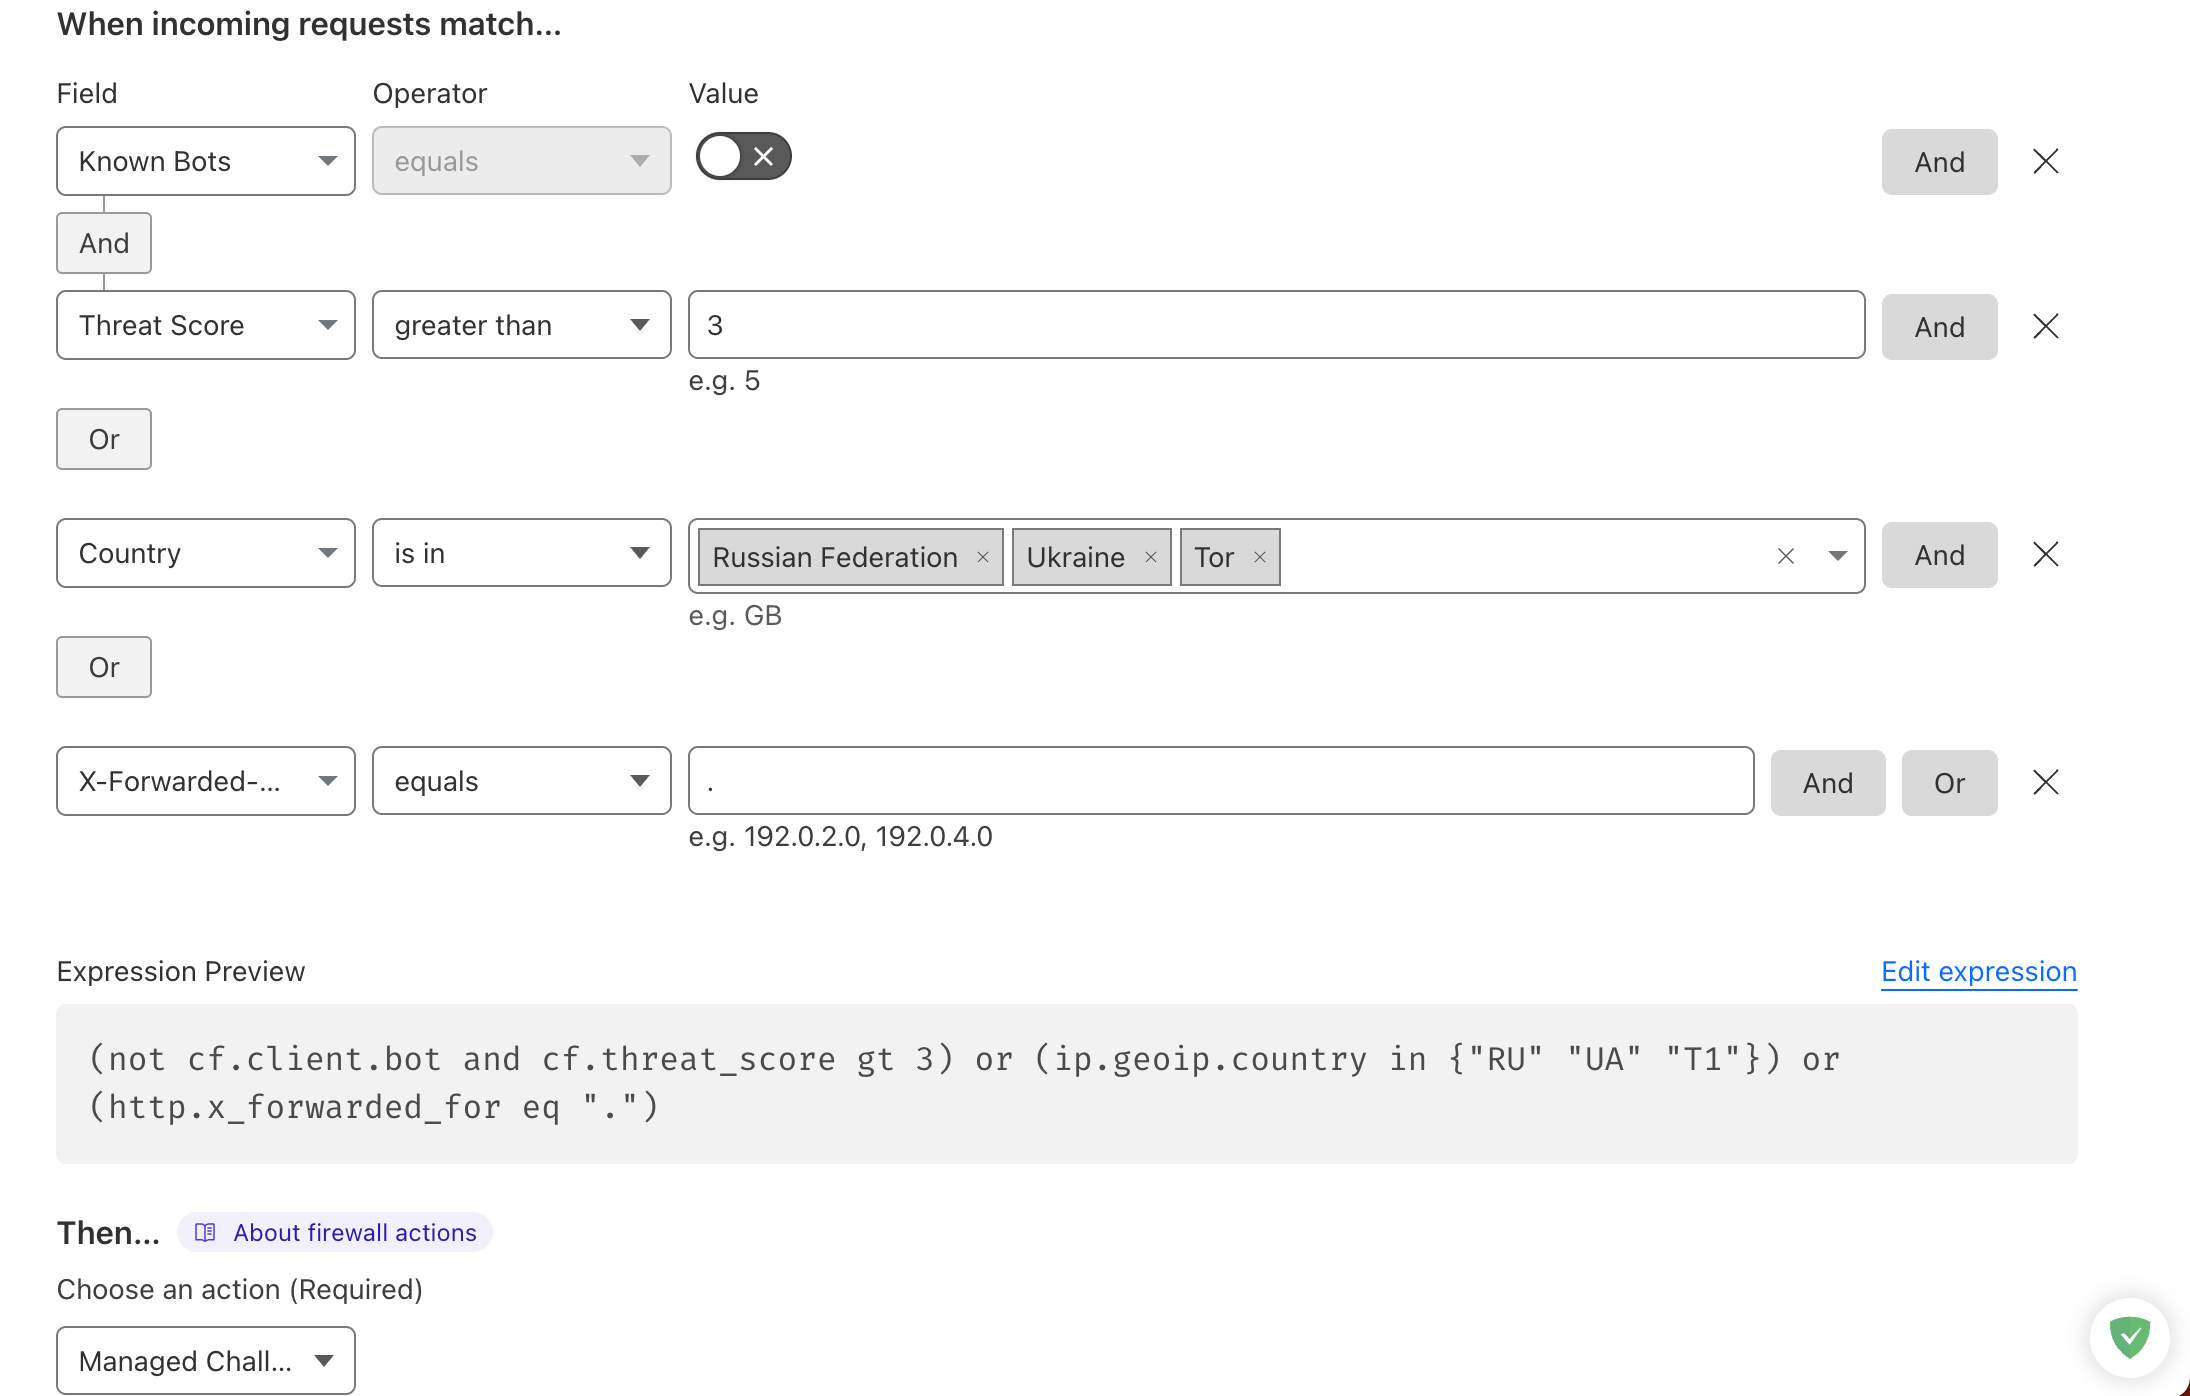Toggle the Known Bots value switch

click(x=743, y=157)
